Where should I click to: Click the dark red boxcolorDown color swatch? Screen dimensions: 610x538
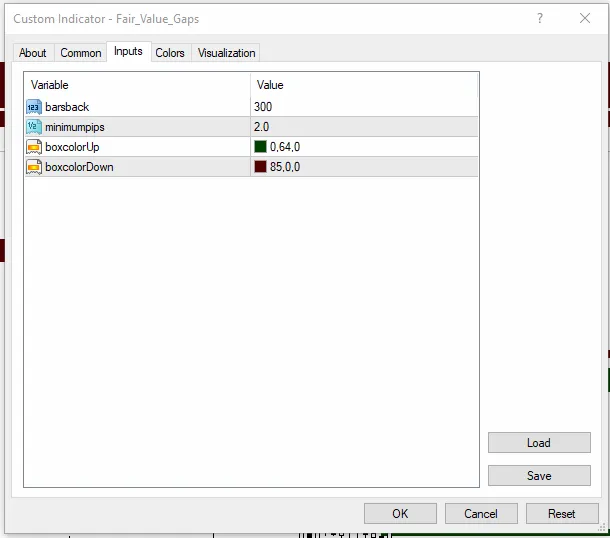(260, 167)
